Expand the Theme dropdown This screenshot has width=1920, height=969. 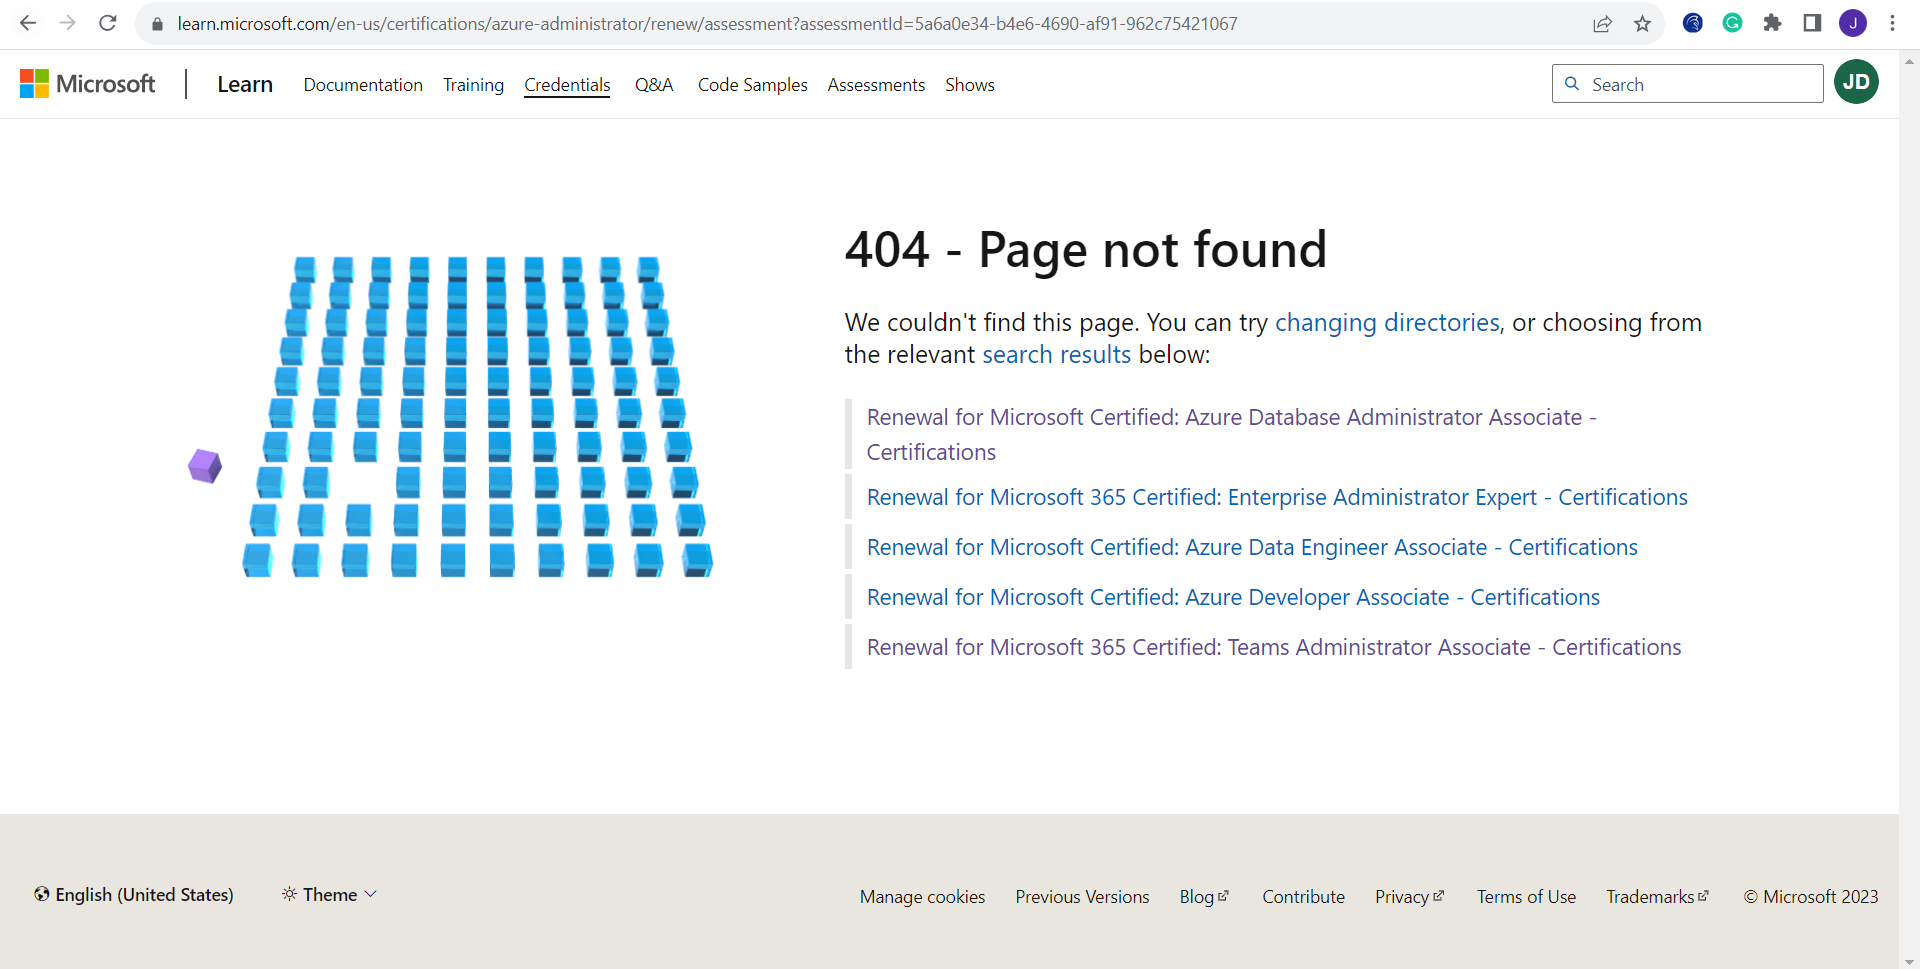pyautogui.click(x=329, y=895)
